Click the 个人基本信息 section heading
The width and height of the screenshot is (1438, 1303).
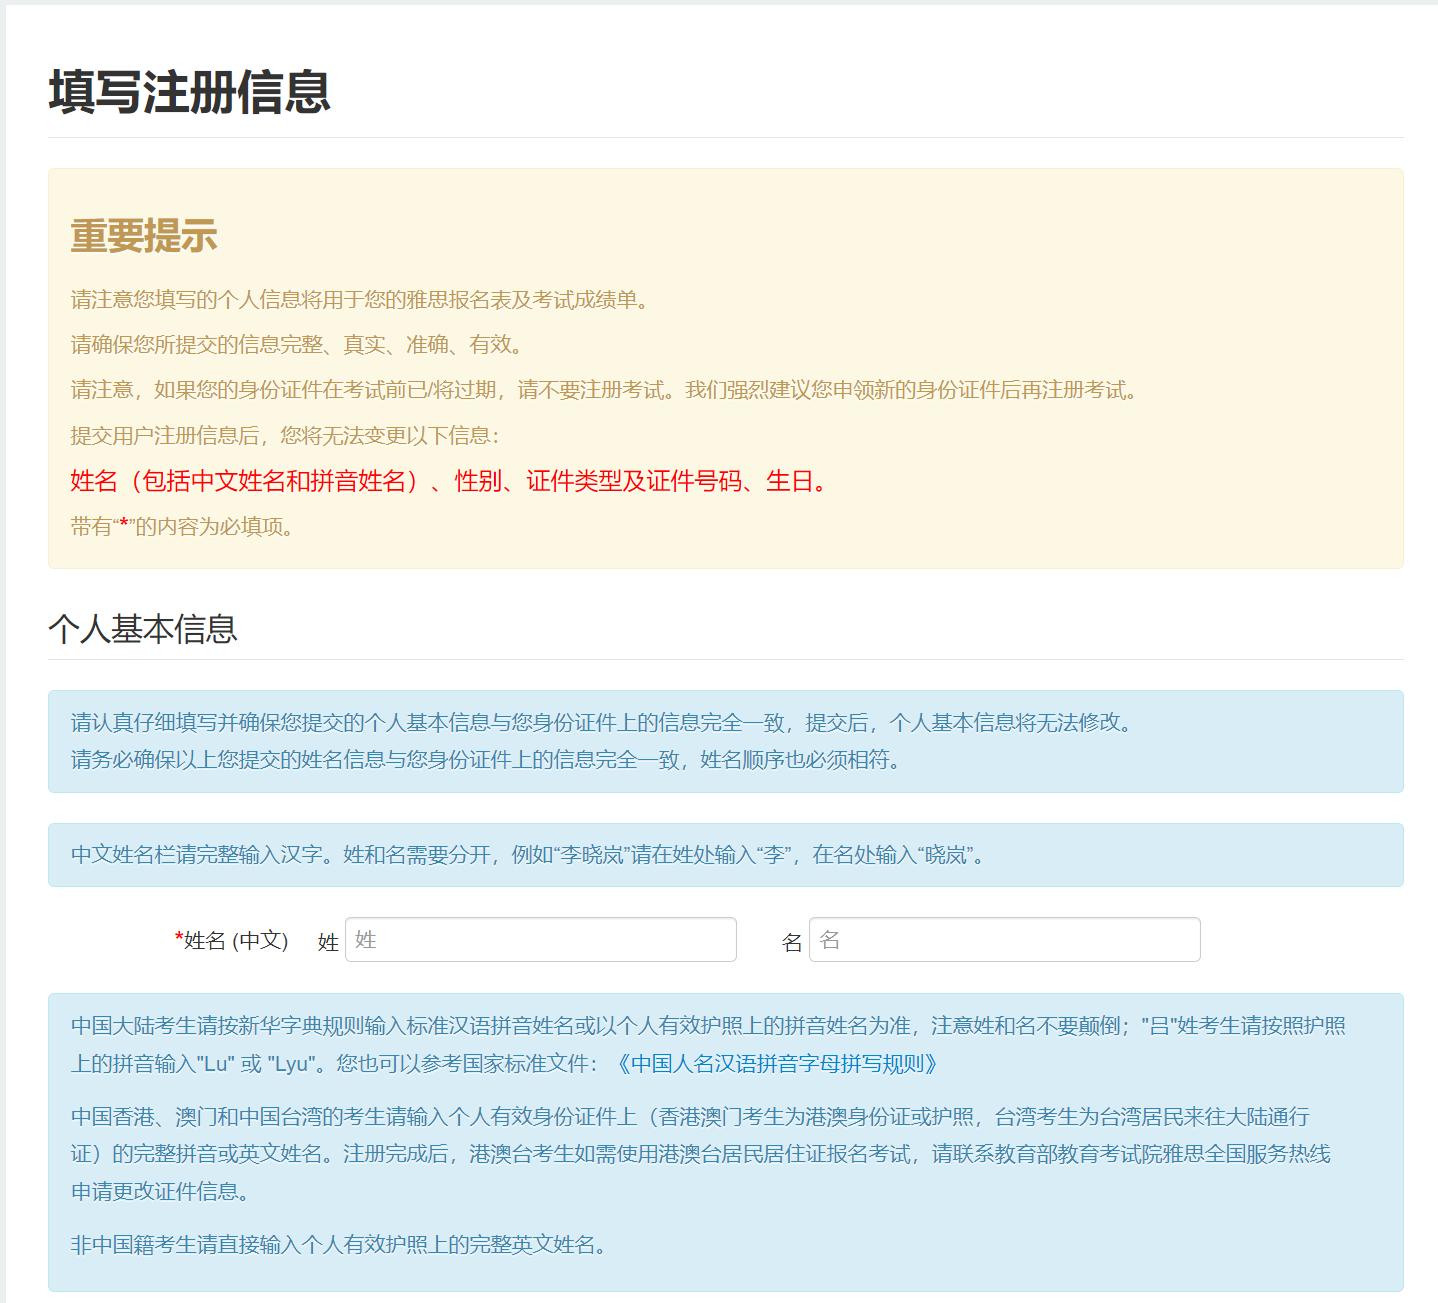(x=146, y=629)
